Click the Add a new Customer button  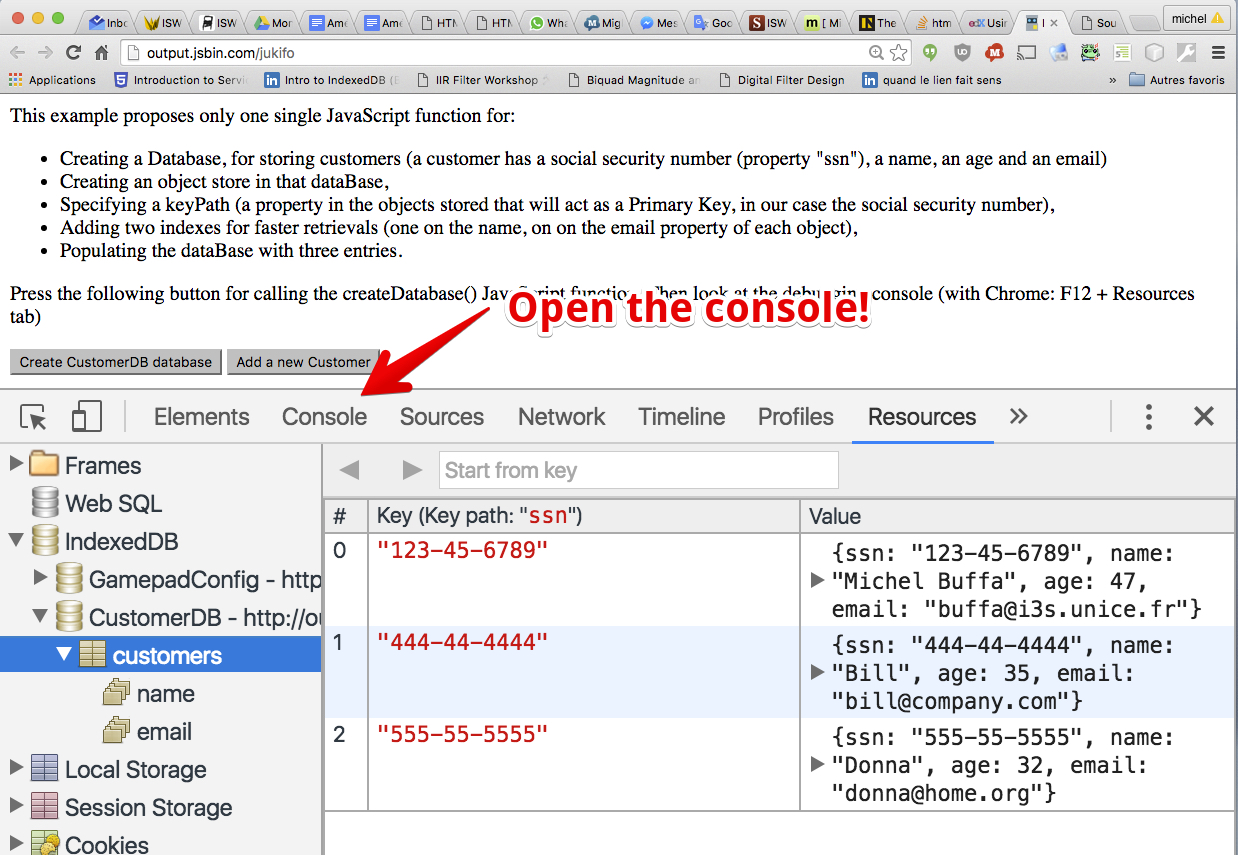click(x=303, y=362)
